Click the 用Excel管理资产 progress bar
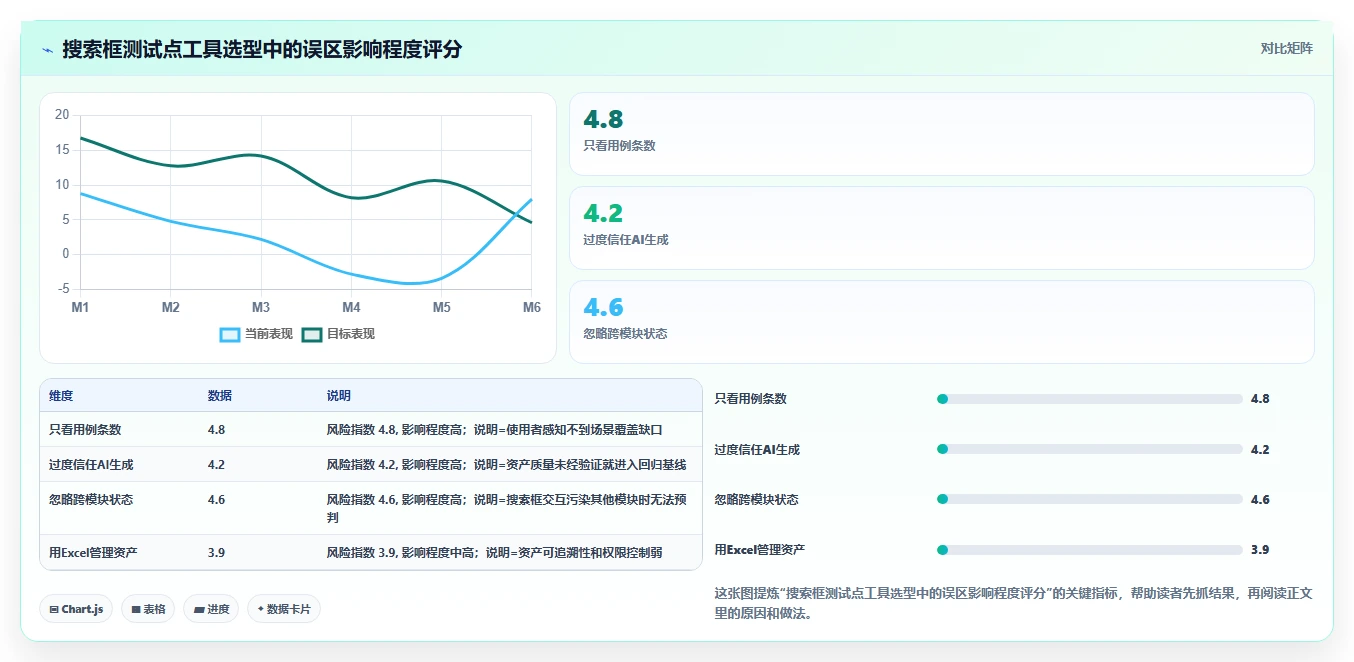This screenshot has width=1354, height=662. coord(1089,550)
